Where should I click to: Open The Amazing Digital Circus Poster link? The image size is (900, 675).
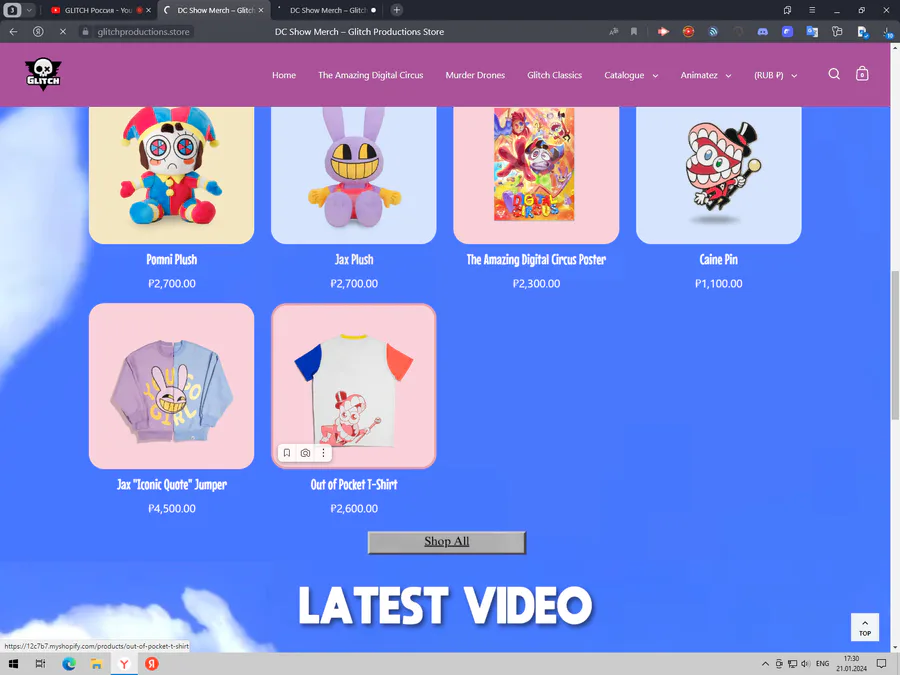(536, 259)
